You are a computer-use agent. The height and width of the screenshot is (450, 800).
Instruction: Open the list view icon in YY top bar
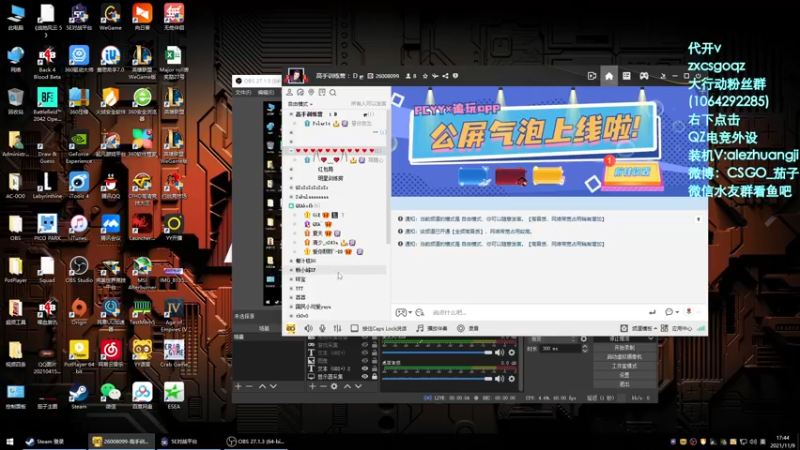click(627, 76)
